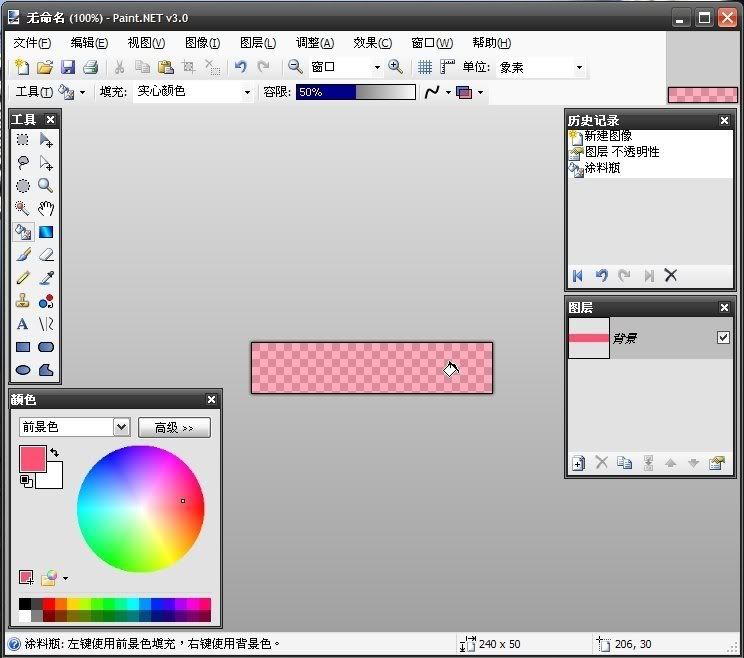Viewport: 744px width, 658px height.
Task: Open the 调整(A) menu
Action: [x=315, y=43]
